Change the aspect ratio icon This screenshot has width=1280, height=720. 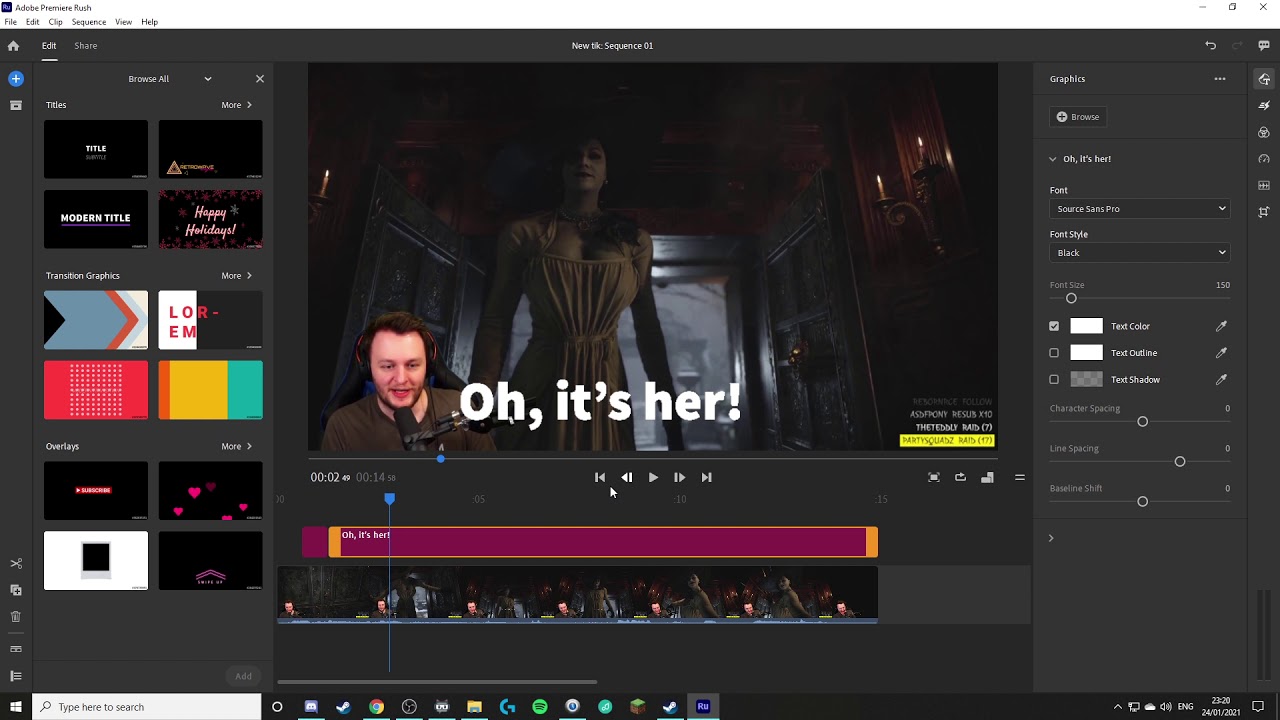pyautogui.click(x=987, y=478)
